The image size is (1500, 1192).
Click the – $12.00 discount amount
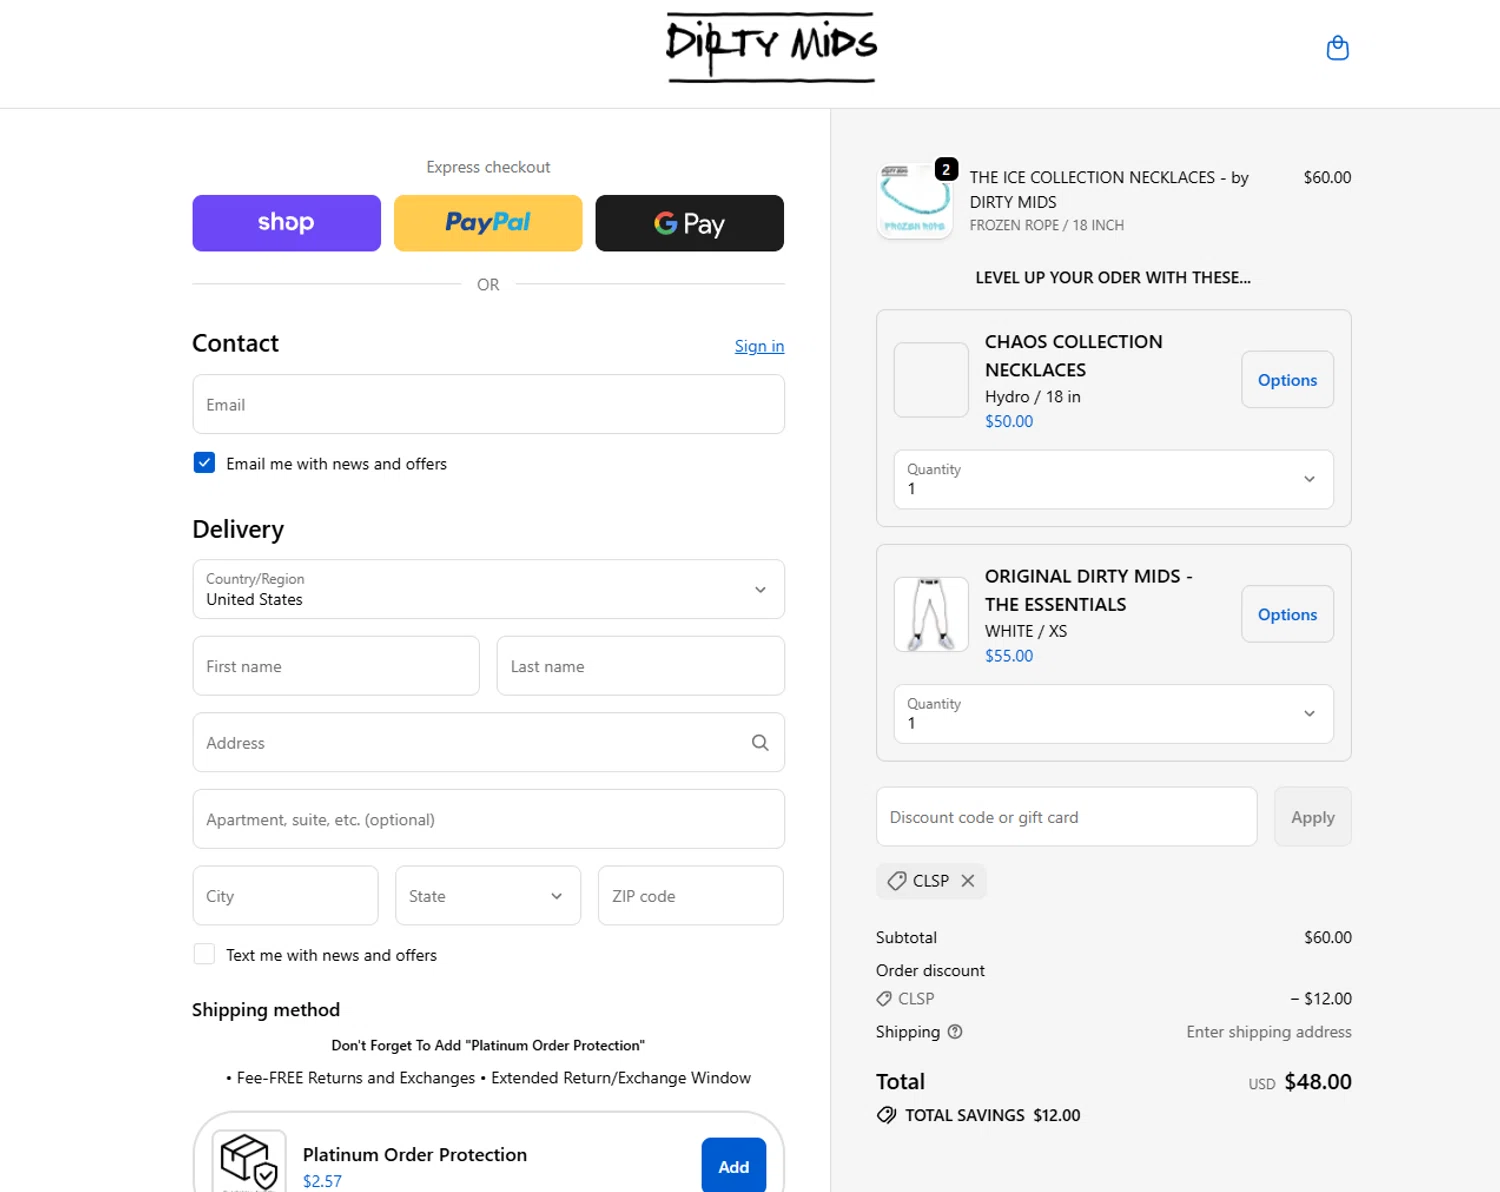pos(1320,999)
